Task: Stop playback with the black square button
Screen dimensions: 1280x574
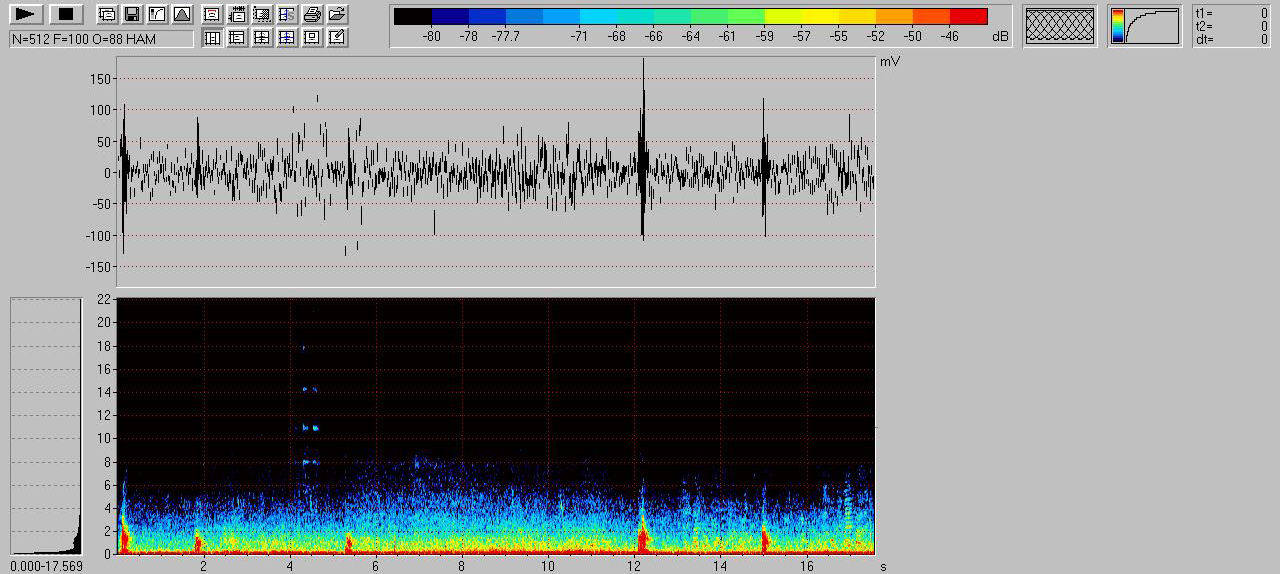Action: 66,14
